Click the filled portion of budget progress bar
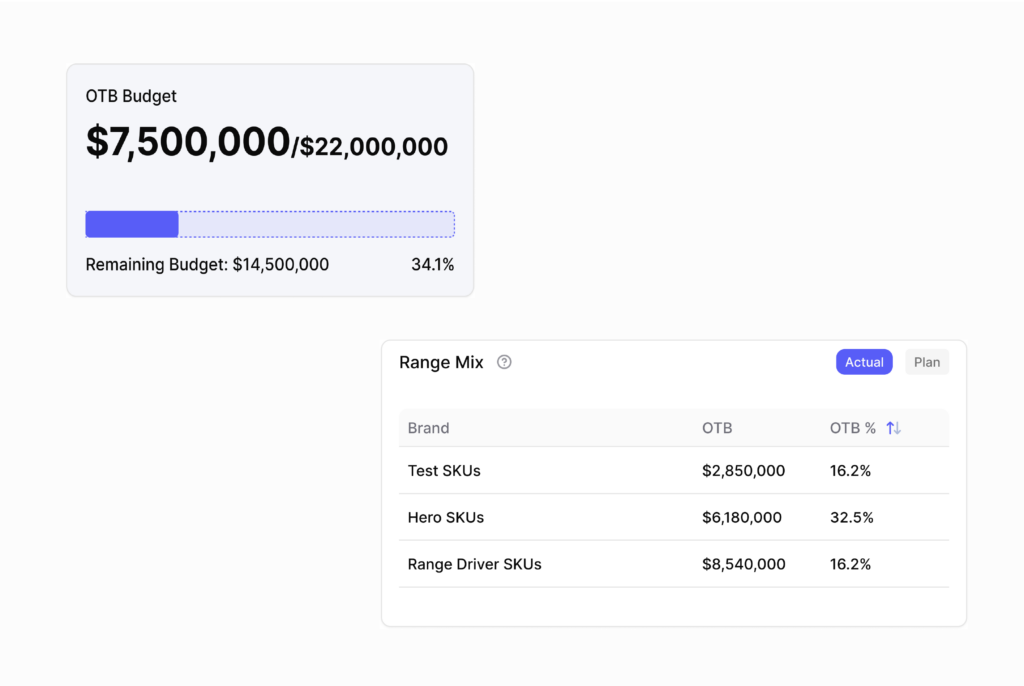The image size is (1024, 686). pos(132,224)
